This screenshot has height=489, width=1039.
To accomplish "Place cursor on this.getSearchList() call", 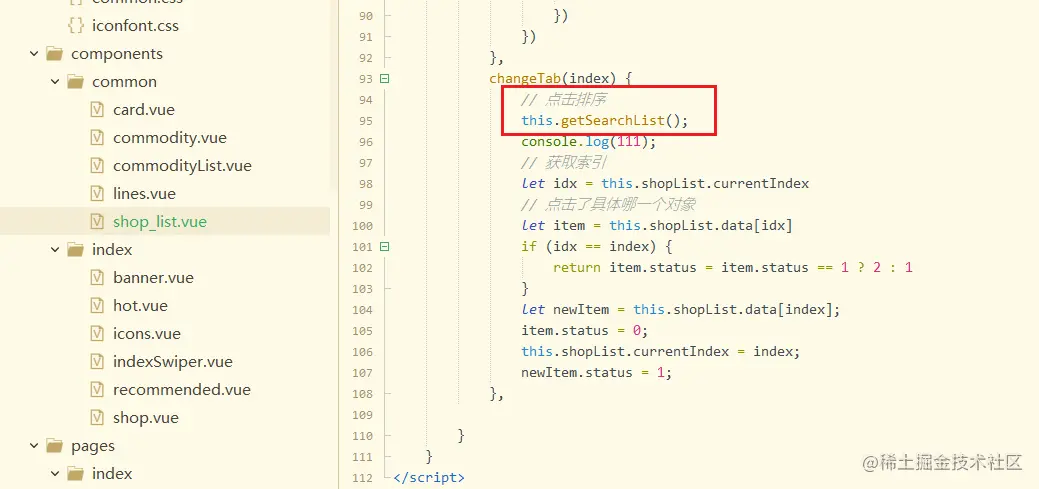I will point(605,121).
